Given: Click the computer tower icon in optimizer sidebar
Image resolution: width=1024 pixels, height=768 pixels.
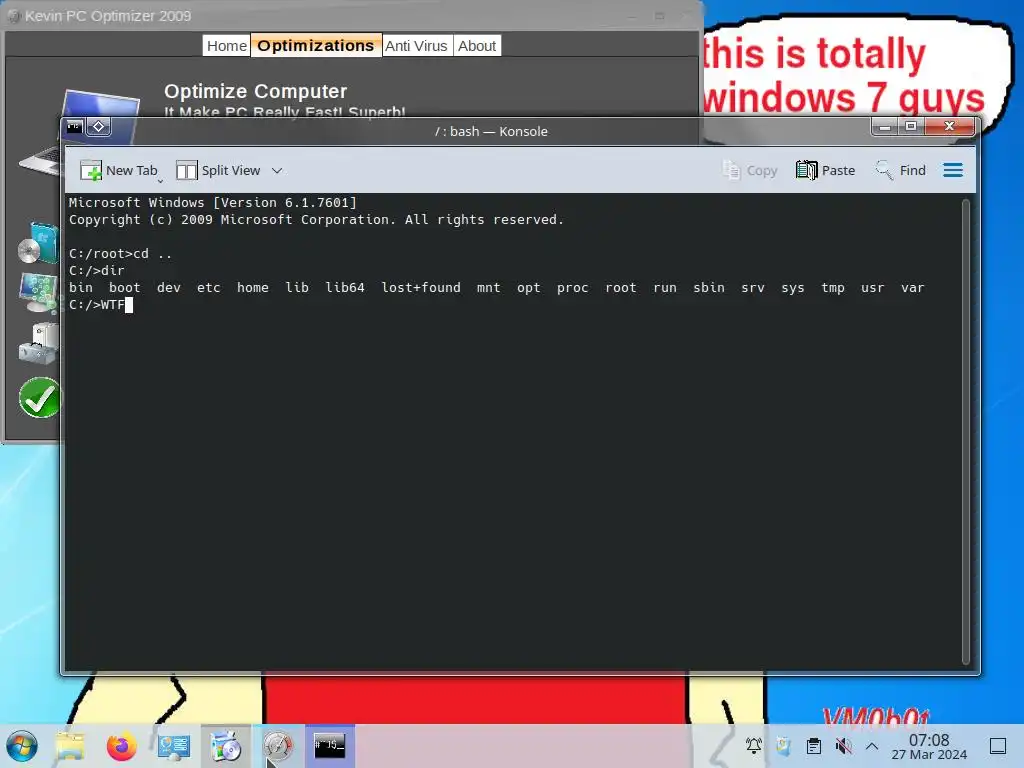Looking at the screenshot, I should point(38,343).
